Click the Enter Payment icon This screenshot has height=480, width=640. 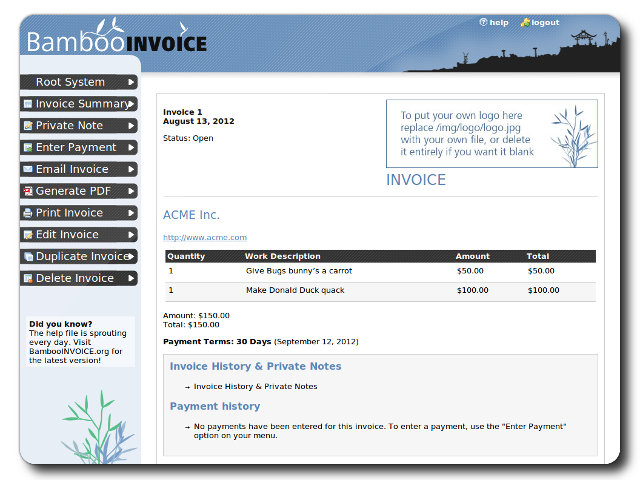[x=28, y=148]
